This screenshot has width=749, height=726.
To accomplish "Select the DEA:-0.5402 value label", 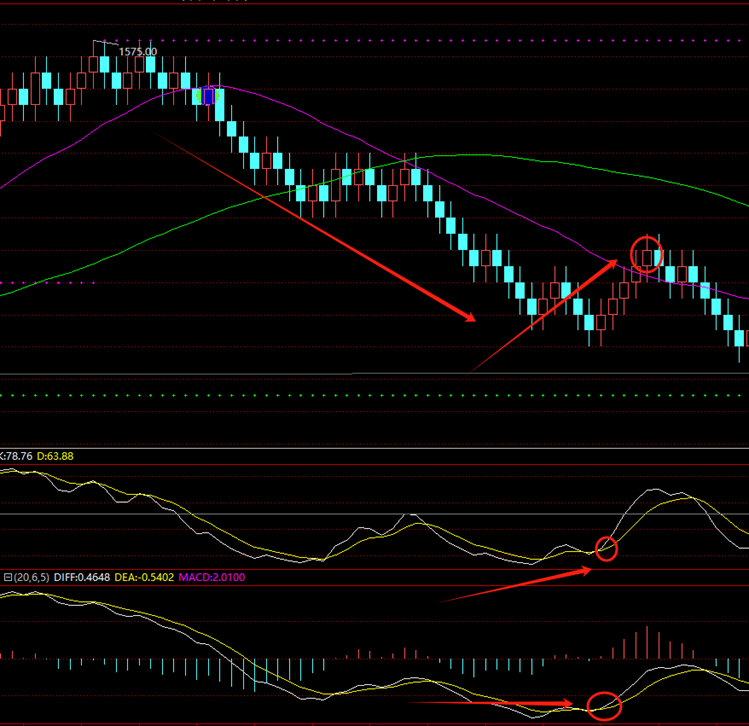I will point(144,577).
